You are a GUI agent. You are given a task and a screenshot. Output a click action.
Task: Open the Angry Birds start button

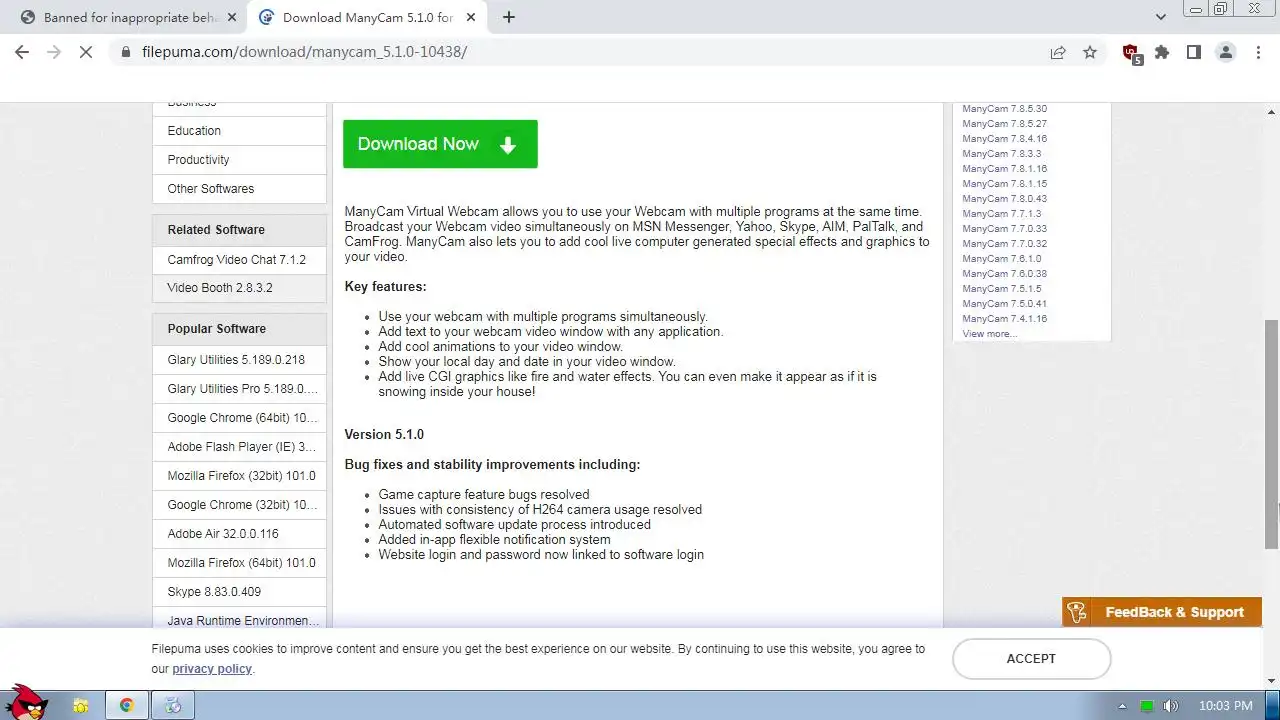[27, 702]
